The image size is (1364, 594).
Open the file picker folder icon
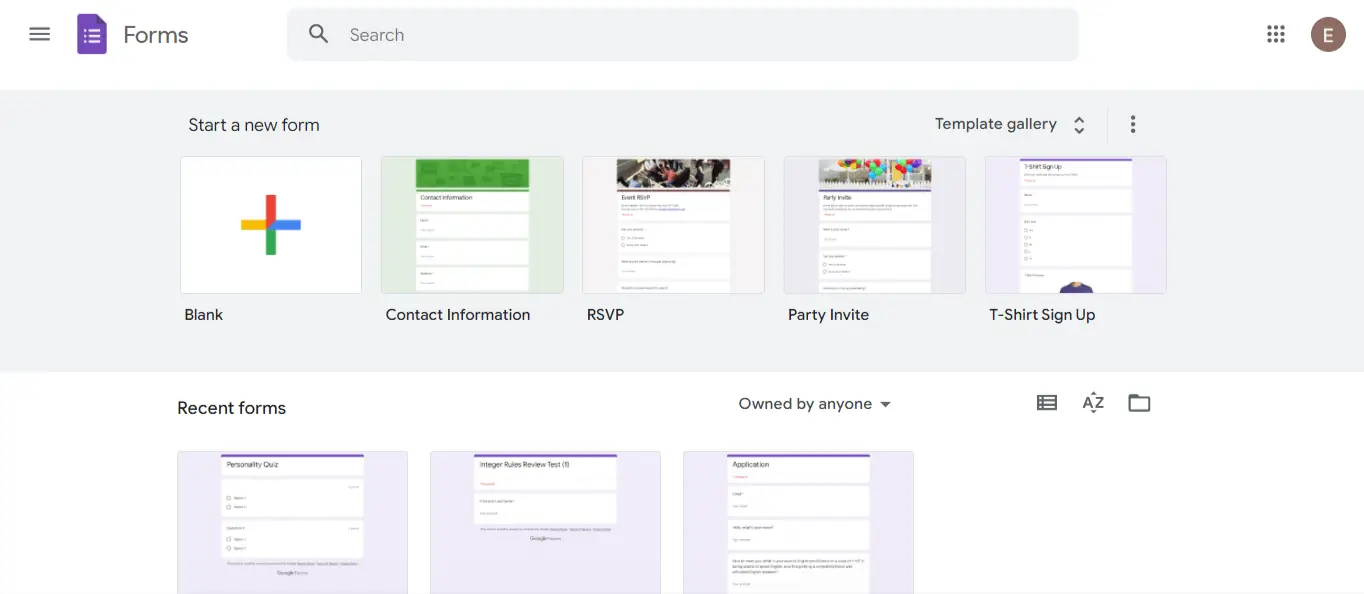click(1139, 403)
